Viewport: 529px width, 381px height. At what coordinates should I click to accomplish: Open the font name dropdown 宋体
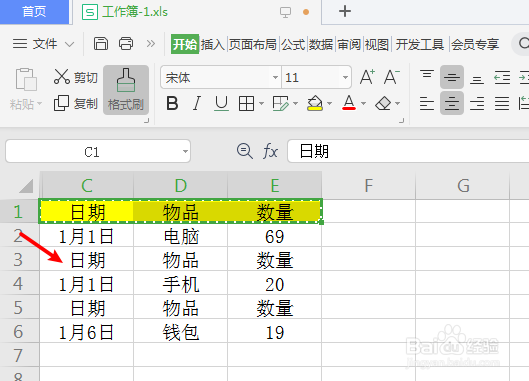[x=276, y=78]
